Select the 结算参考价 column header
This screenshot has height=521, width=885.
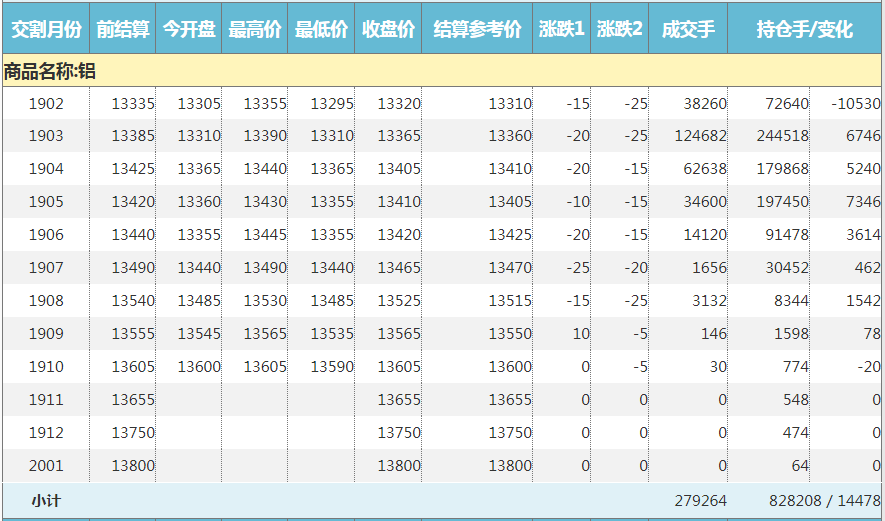(x=477, y=29)
